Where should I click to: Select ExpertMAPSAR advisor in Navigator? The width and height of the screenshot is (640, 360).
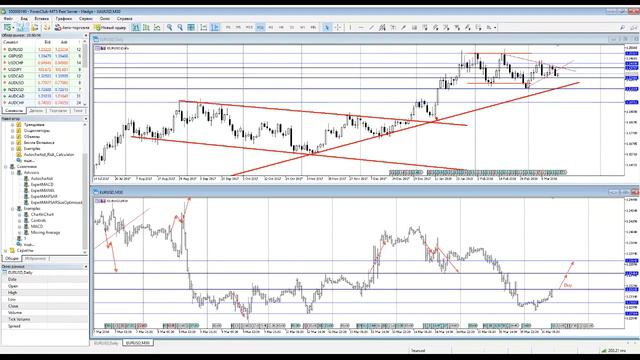coord(44,196)
